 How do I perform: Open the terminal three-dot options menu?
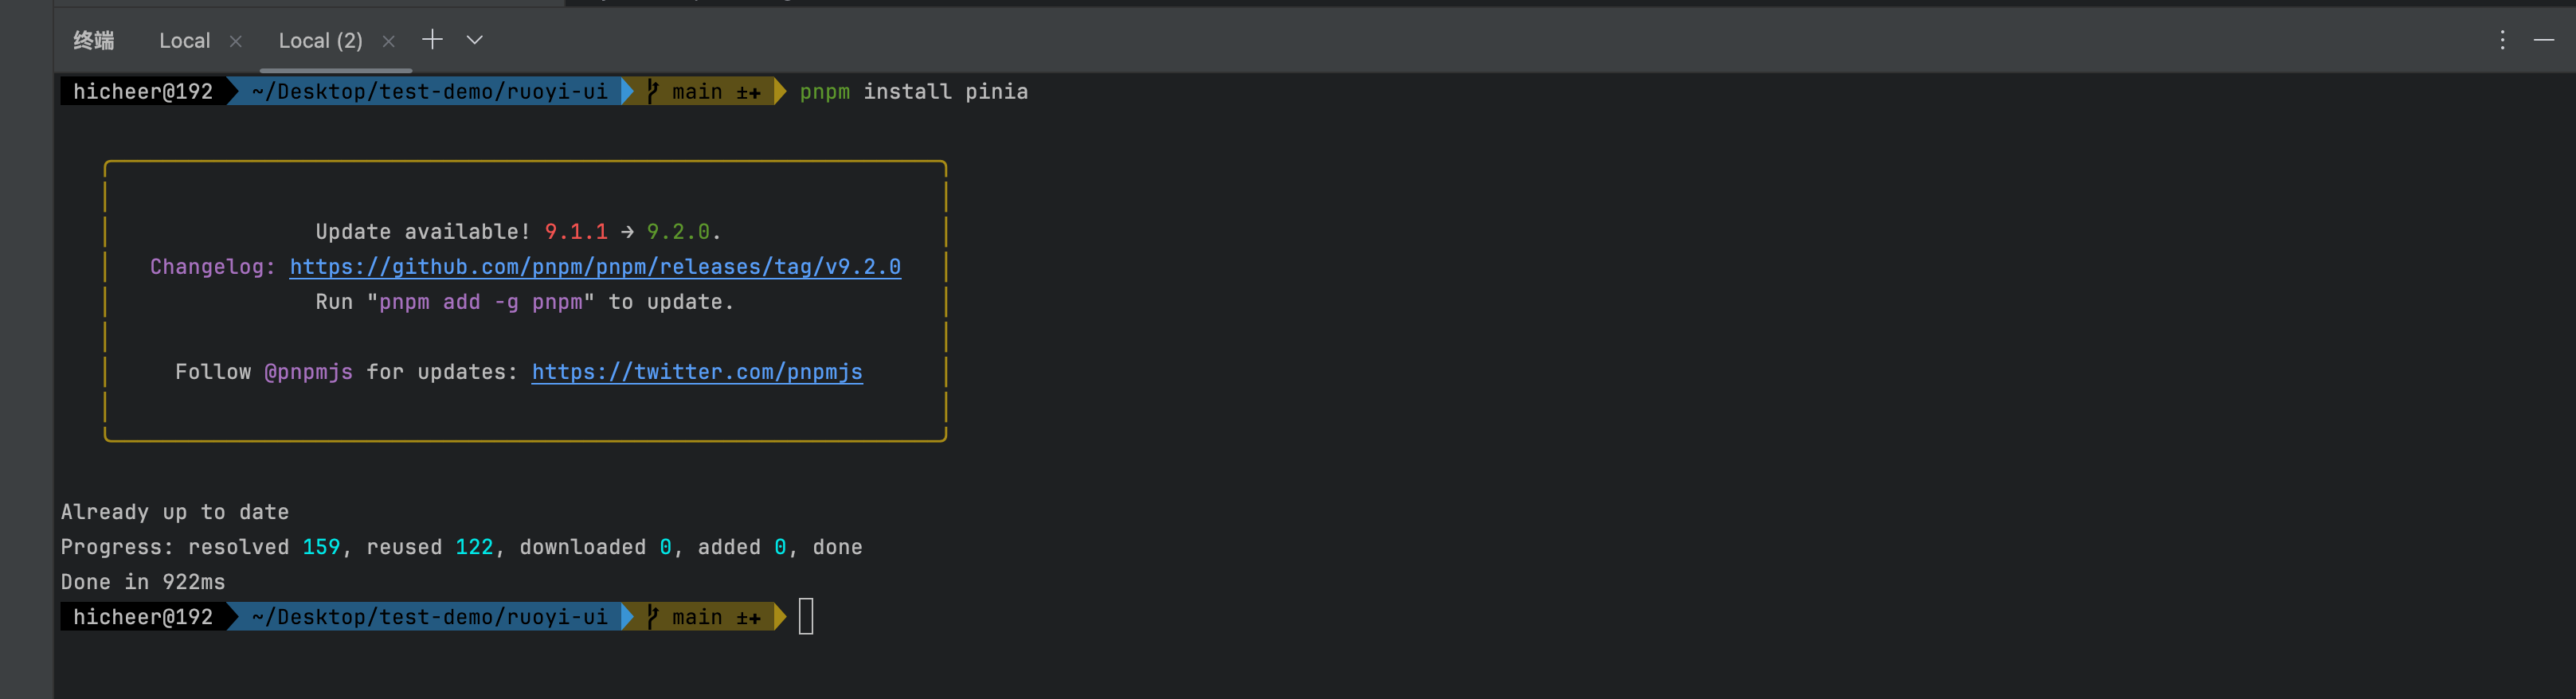2502,40
